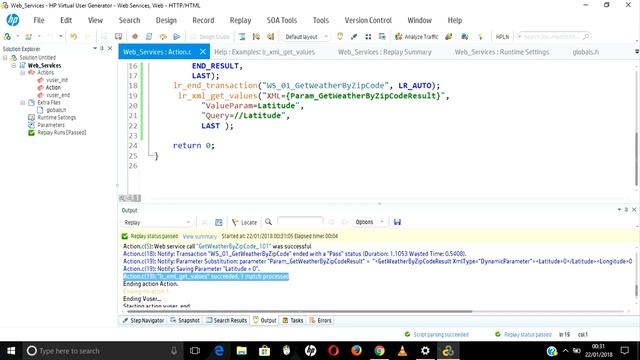Click the toolbar icon left of Analyze Traffic

[382, 37]
